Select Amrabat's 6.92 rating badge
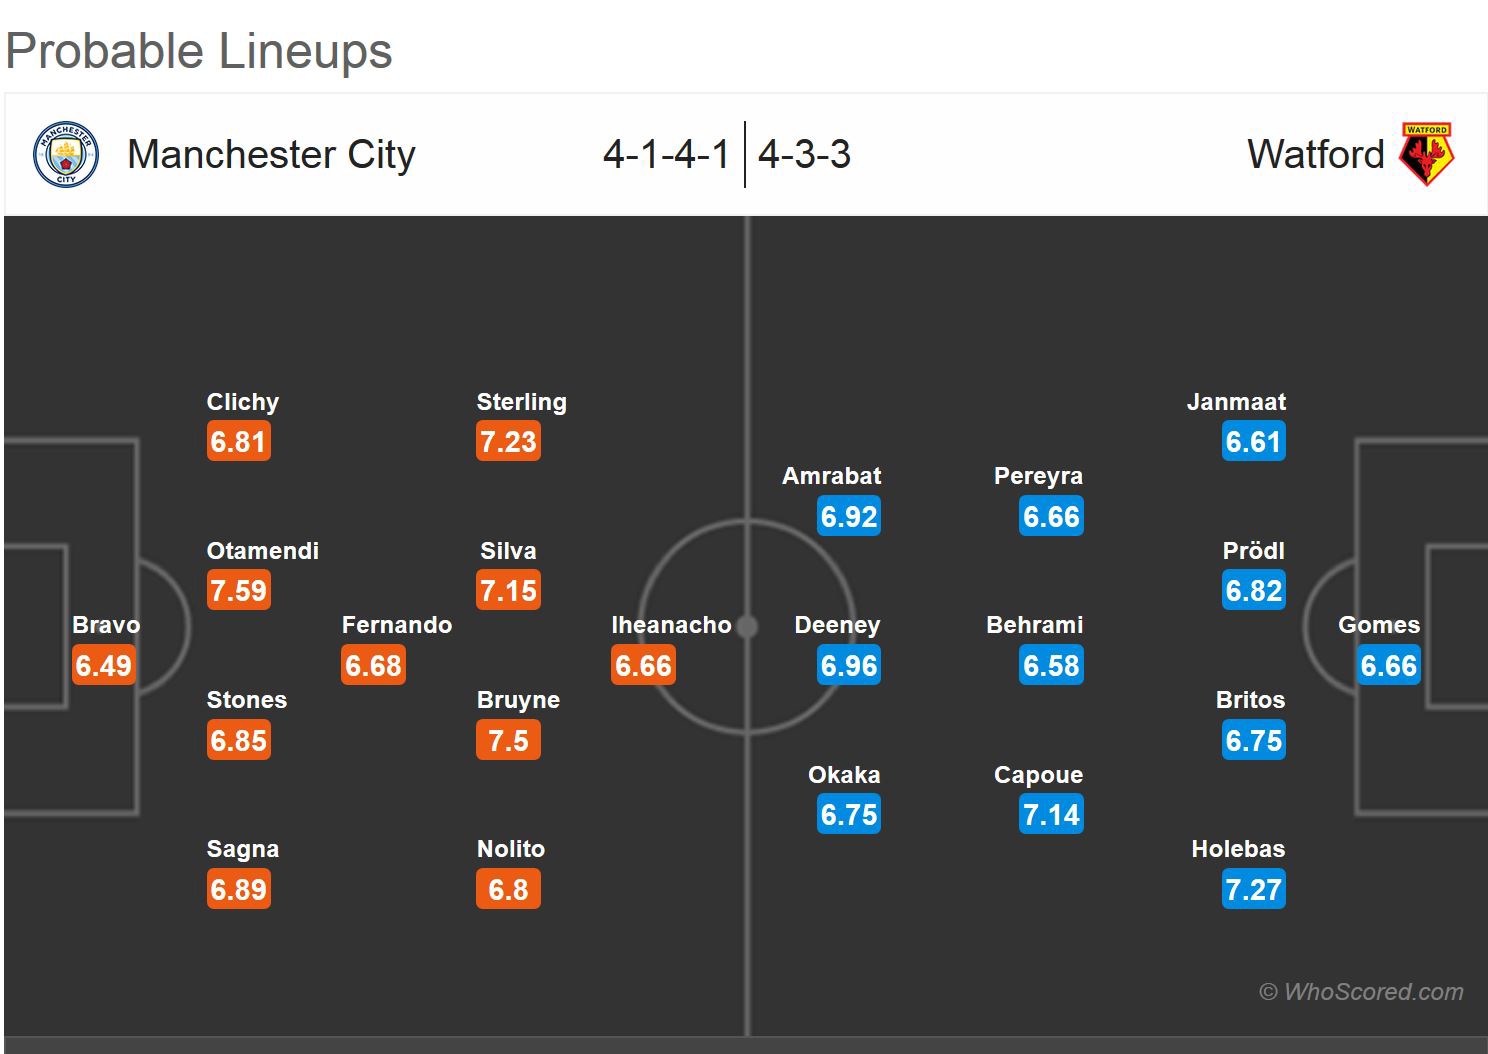 tap(849, 517)
